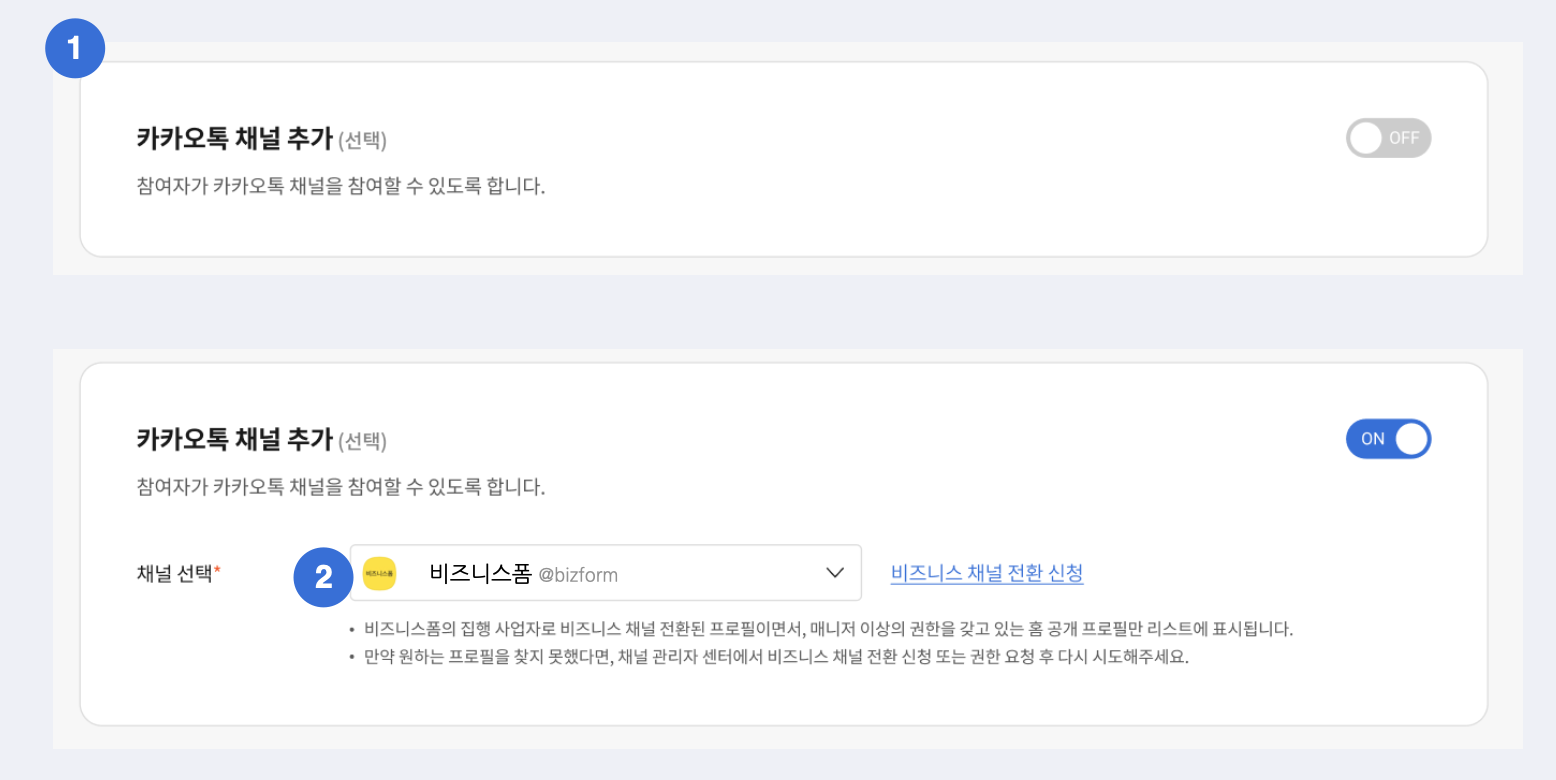Click the 카카오톡 채널 추가 heading in bottom card
Viewport: 1556px width, 780px height.
click(x=234, y=439)
